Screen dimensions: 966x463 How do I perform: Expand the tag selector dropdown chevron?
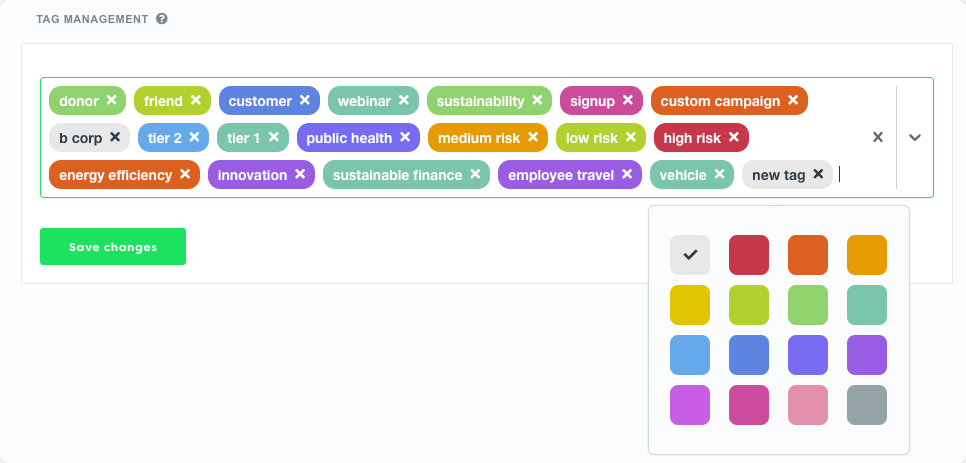click(915, 137)
